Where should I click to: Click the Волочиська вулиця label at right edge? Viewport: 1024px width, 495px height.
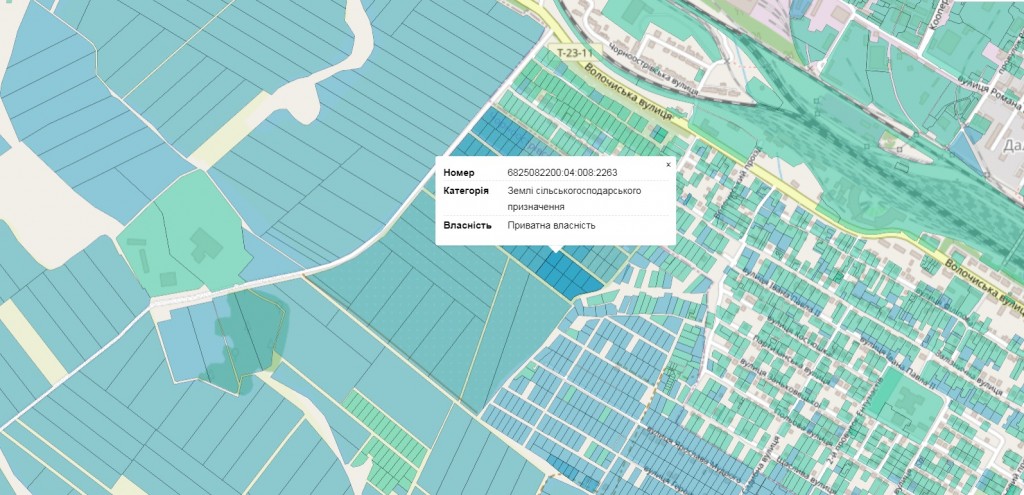coord(980,278)
